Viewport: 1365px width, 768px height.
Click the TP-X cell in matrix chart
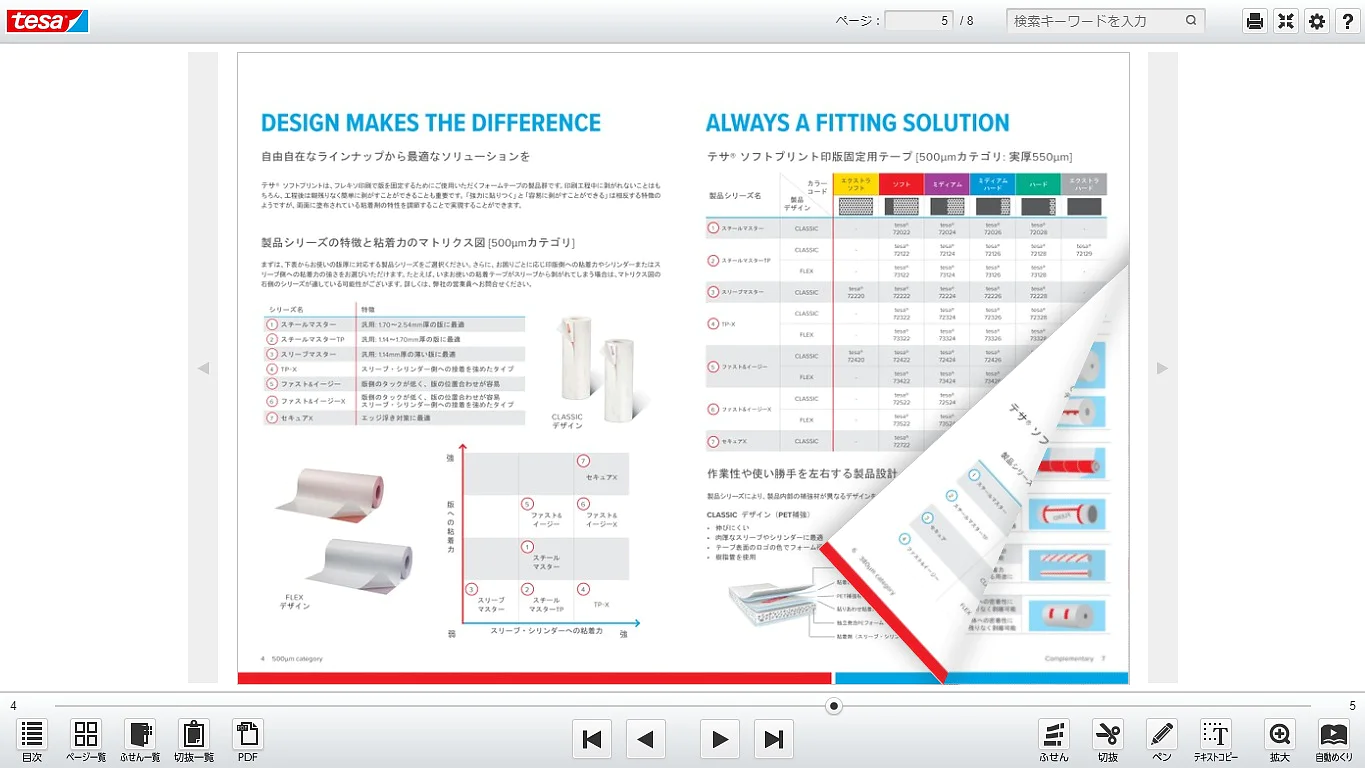pyautogui.click(x=602, y=601)
